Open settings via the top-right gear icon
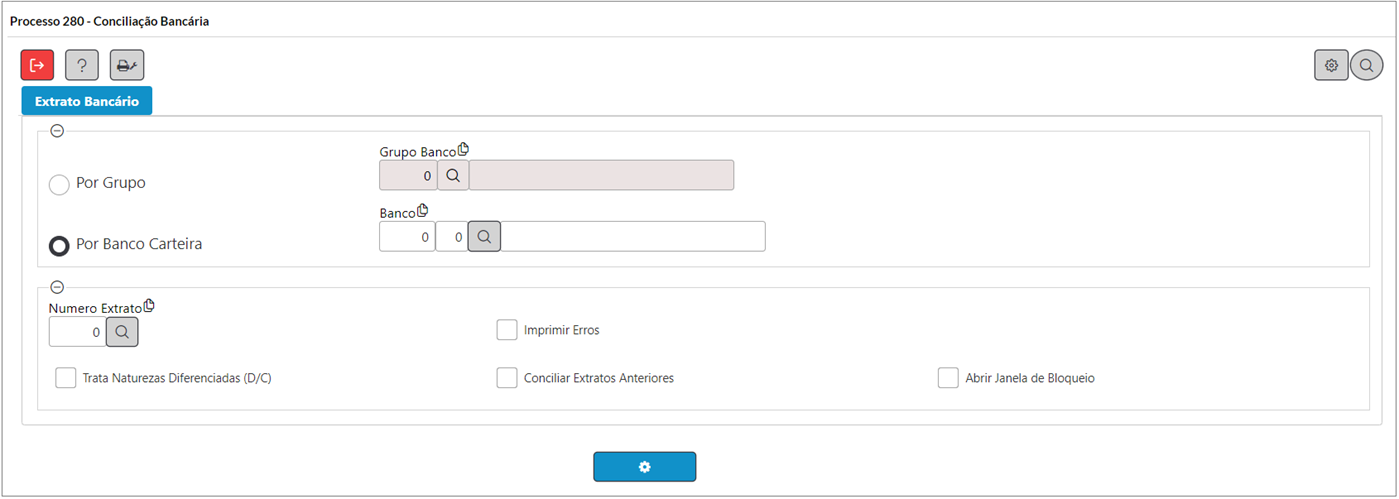Viewport: 1399px width, 499px height. (1331, 65)
